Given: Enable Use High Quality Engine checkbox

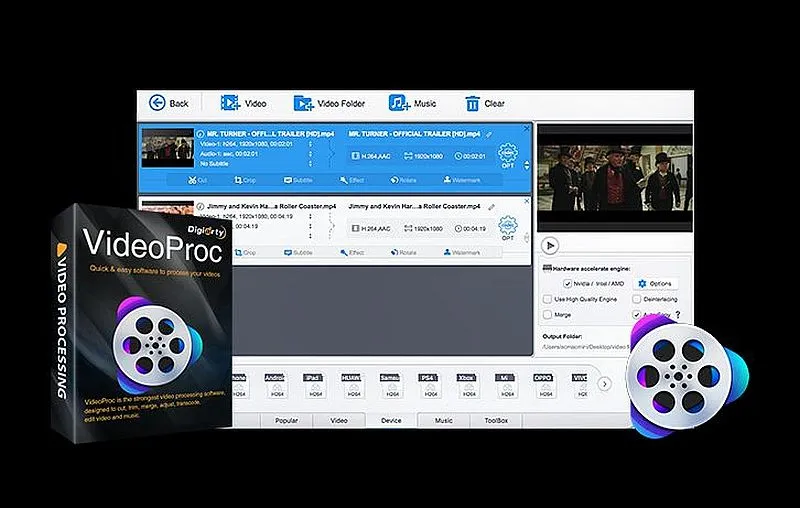Looking at the screenshot, I should coord(547,299).
